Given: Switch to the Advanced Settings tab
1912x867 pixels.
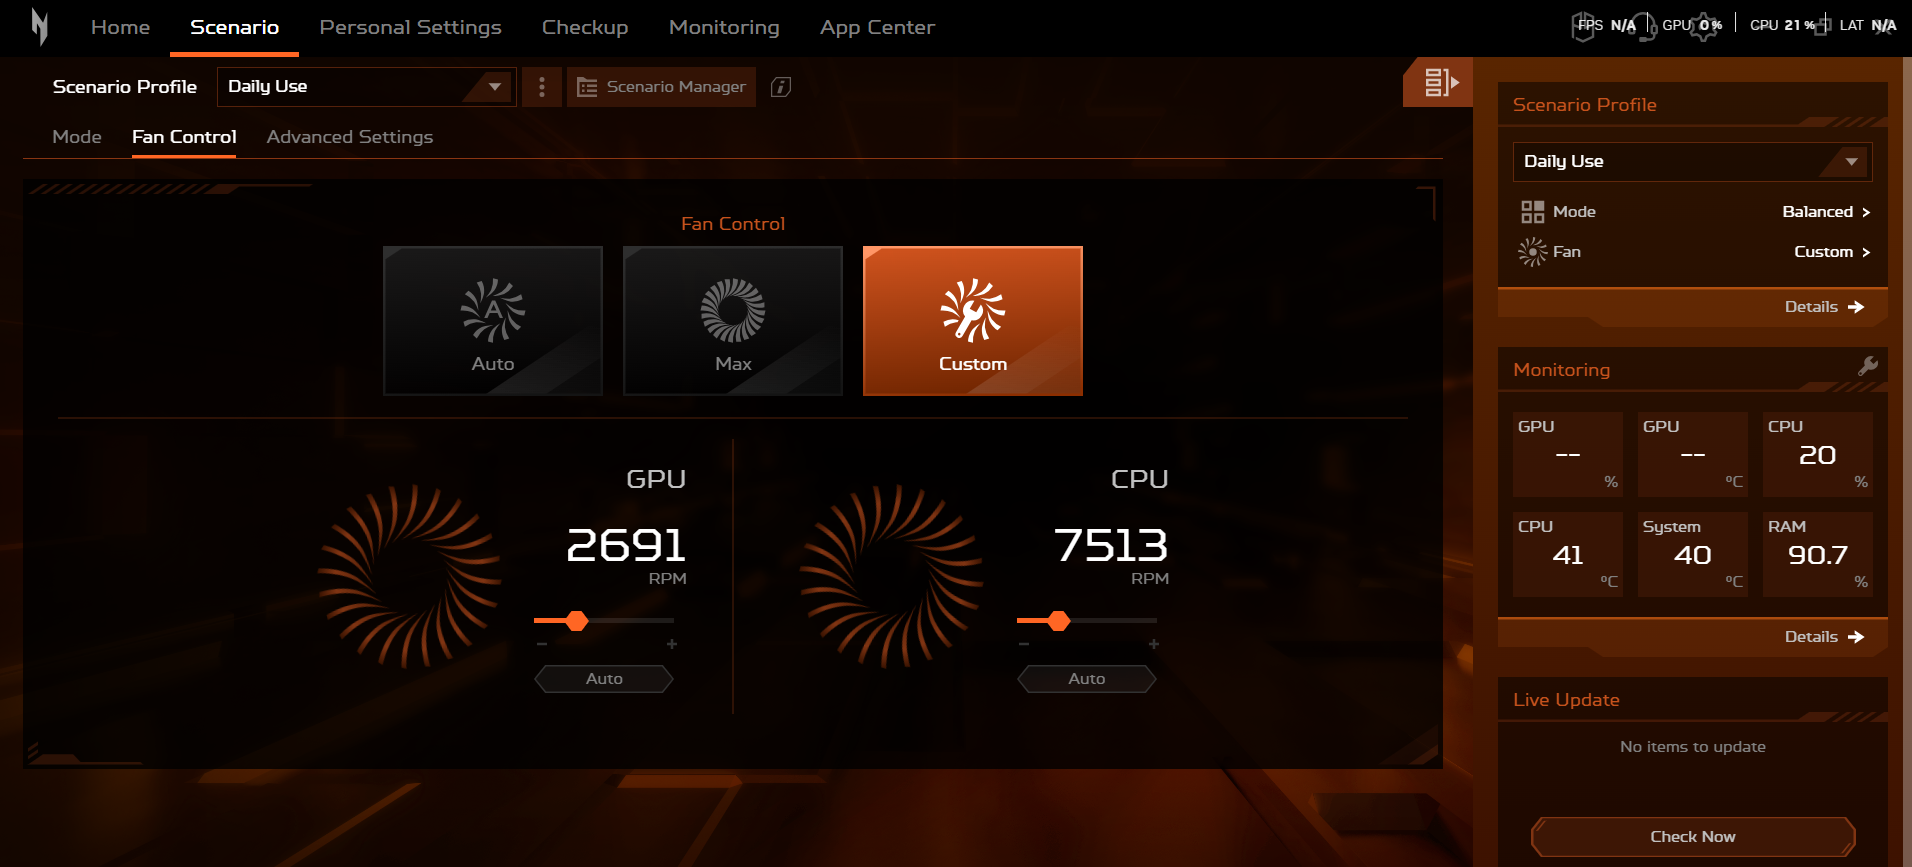Looking at the screenshot, I should (350, 137).
